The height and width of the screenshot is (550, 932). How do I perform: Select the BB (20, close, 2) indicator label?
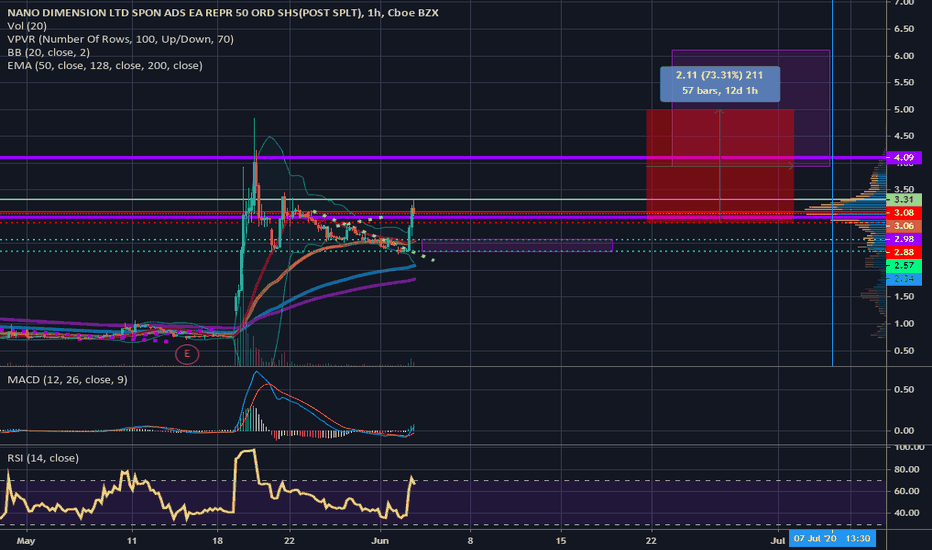48,52
